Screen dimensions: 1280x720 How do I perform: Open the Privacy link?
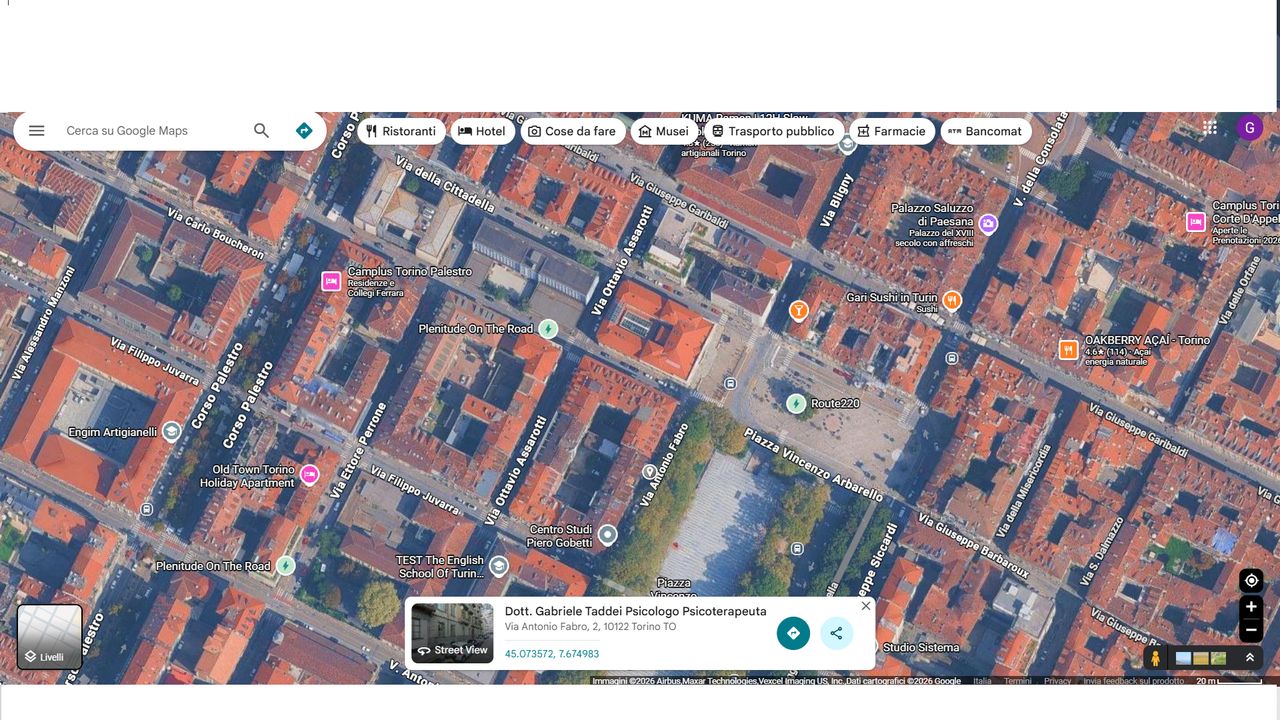pyautogui.click(x=1057, y=681)
